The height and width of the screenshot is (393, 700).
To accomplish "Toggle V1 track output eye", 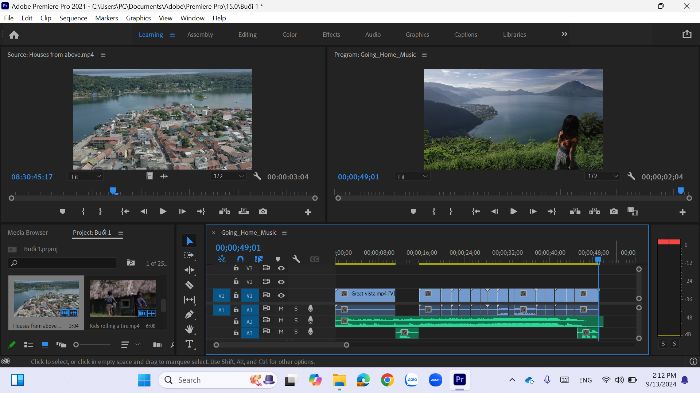I will pyautogui.click(x=281, y=295).
